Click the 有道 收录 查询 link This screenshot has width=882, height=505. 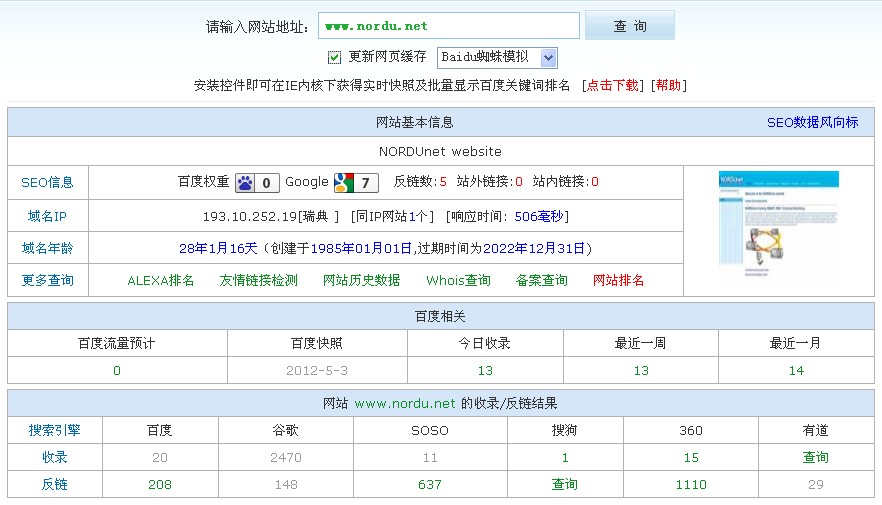[816, 458]
